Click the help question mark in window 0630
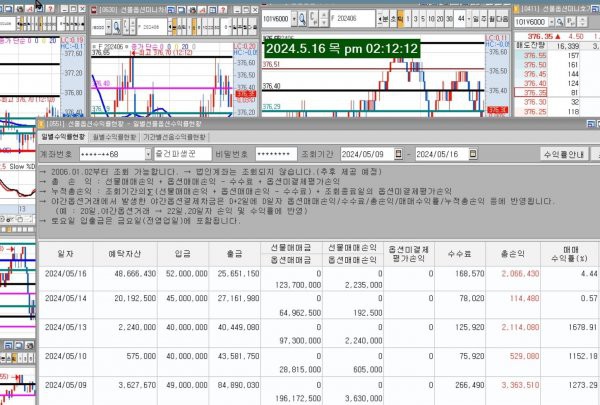Screen dimensions: 600x405 point(223,10)
